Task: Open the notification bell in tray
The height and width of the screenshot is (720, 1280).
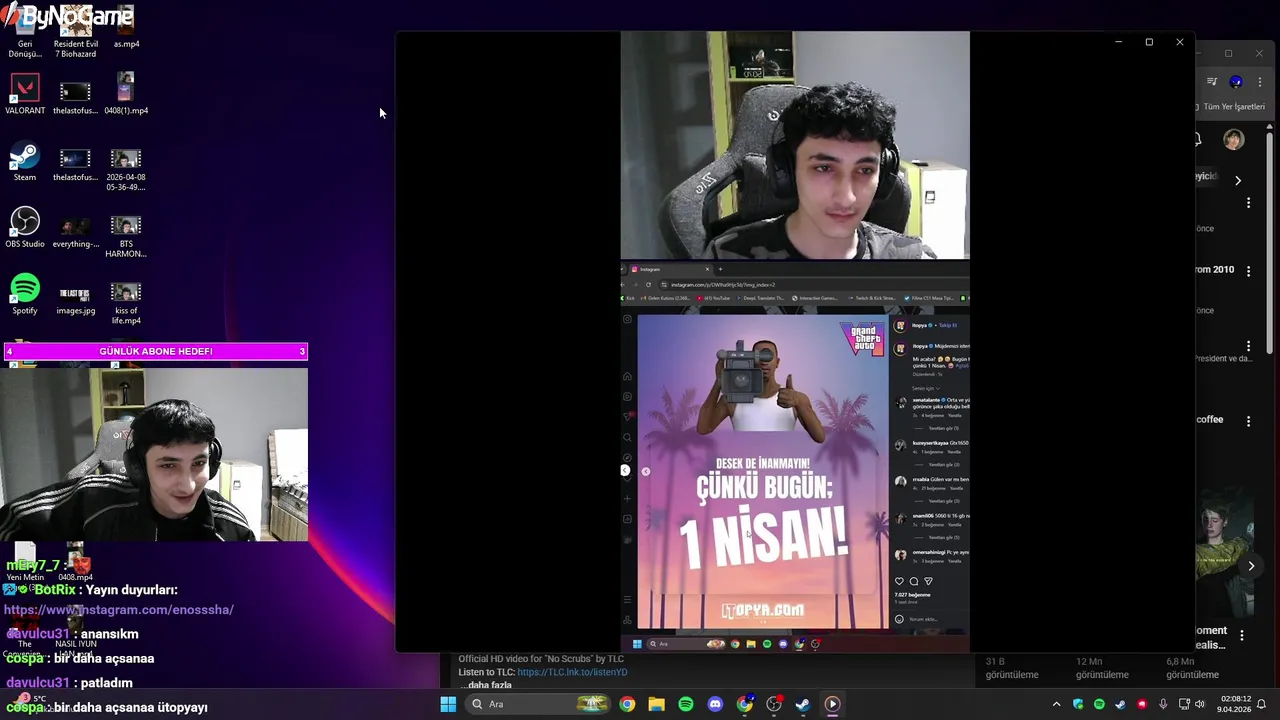Action: pyautogui.click(x=1262, y=704)
